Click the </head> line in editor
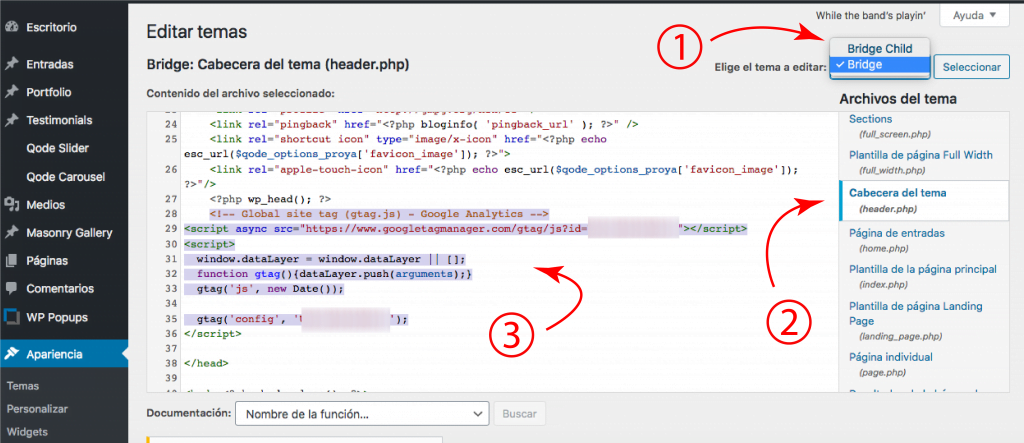 point(206,363)
